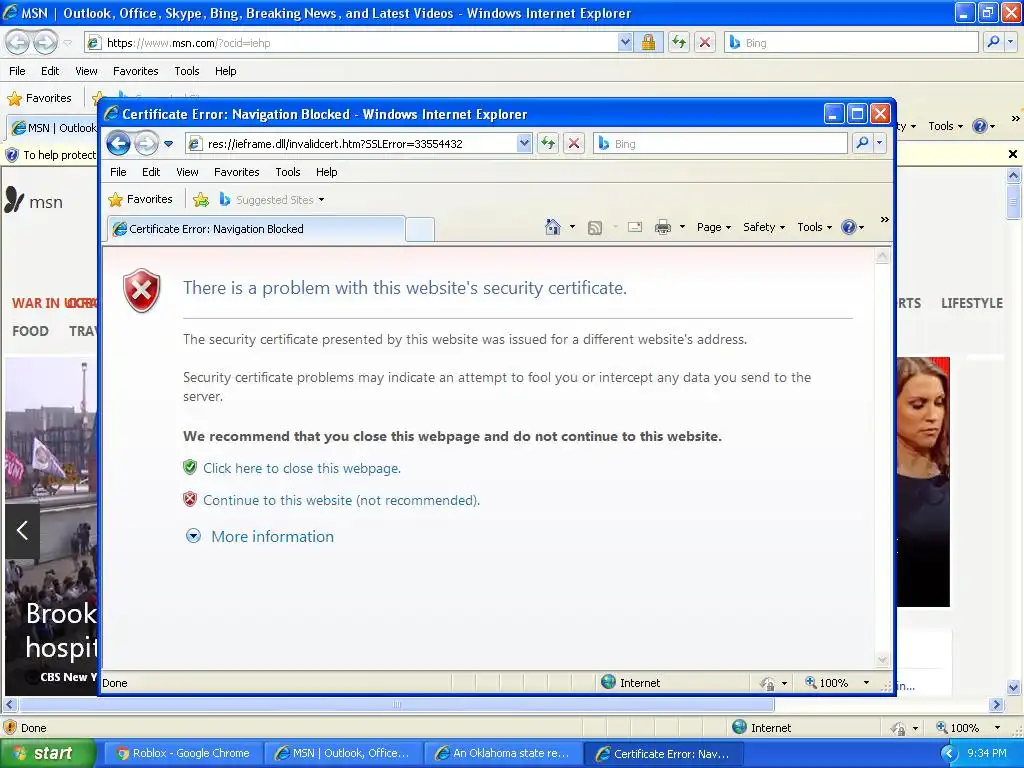Click Refresh icon in Certificate Error window
This screenshot has height=768, width=1024.
[548, 143]
